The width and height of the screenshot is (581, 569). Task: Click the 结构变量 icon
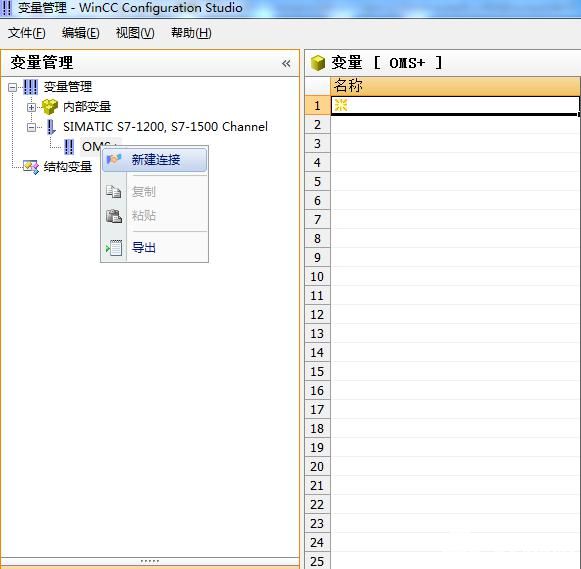31,167
